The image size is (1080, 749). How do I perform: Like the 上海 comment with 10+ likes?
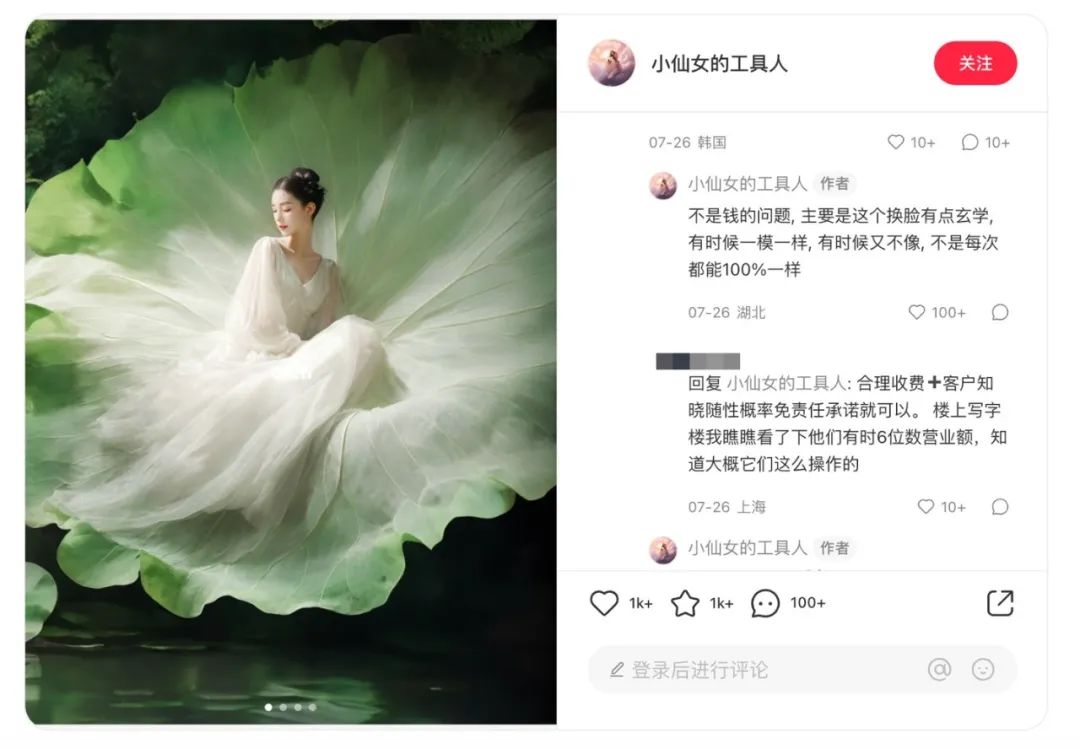point(926,506)
